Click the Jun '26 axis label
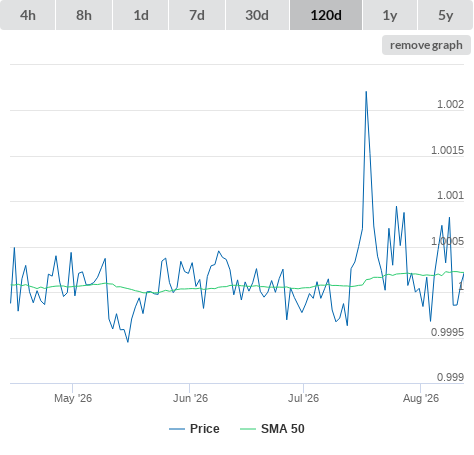The height and width of the screenshot is (455, 474). pos(190,398)
